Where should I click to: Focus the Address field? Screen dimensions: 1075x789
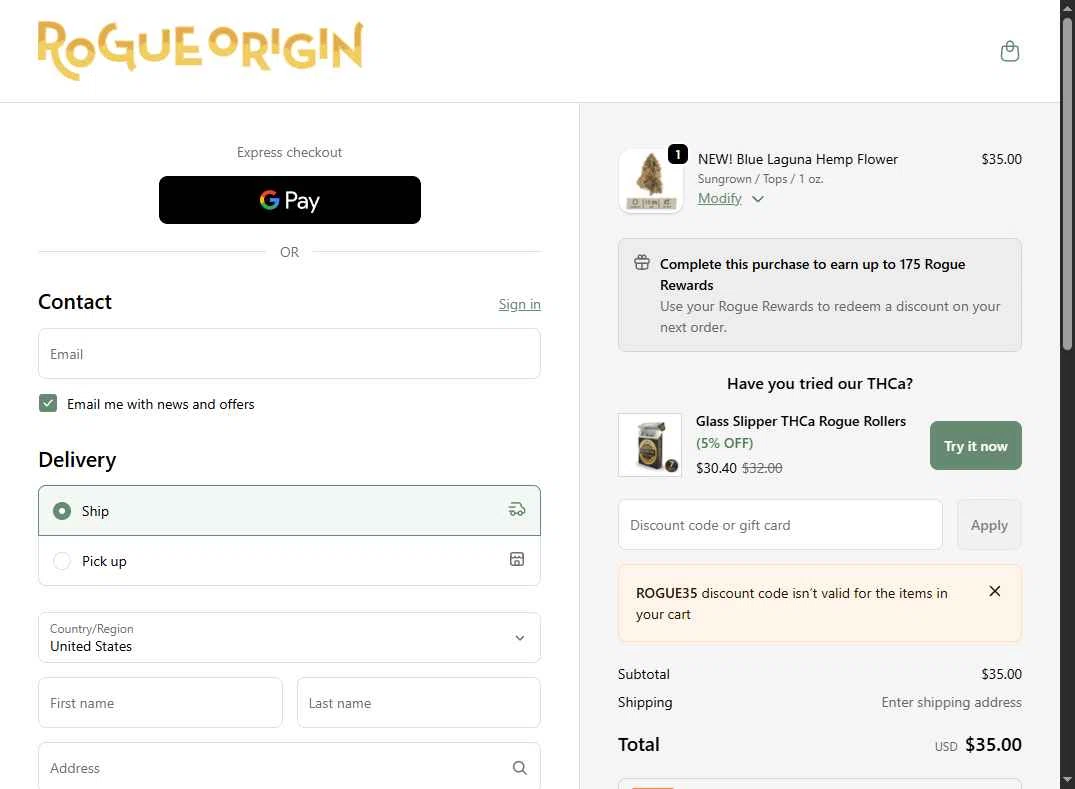tap(289, 766)
